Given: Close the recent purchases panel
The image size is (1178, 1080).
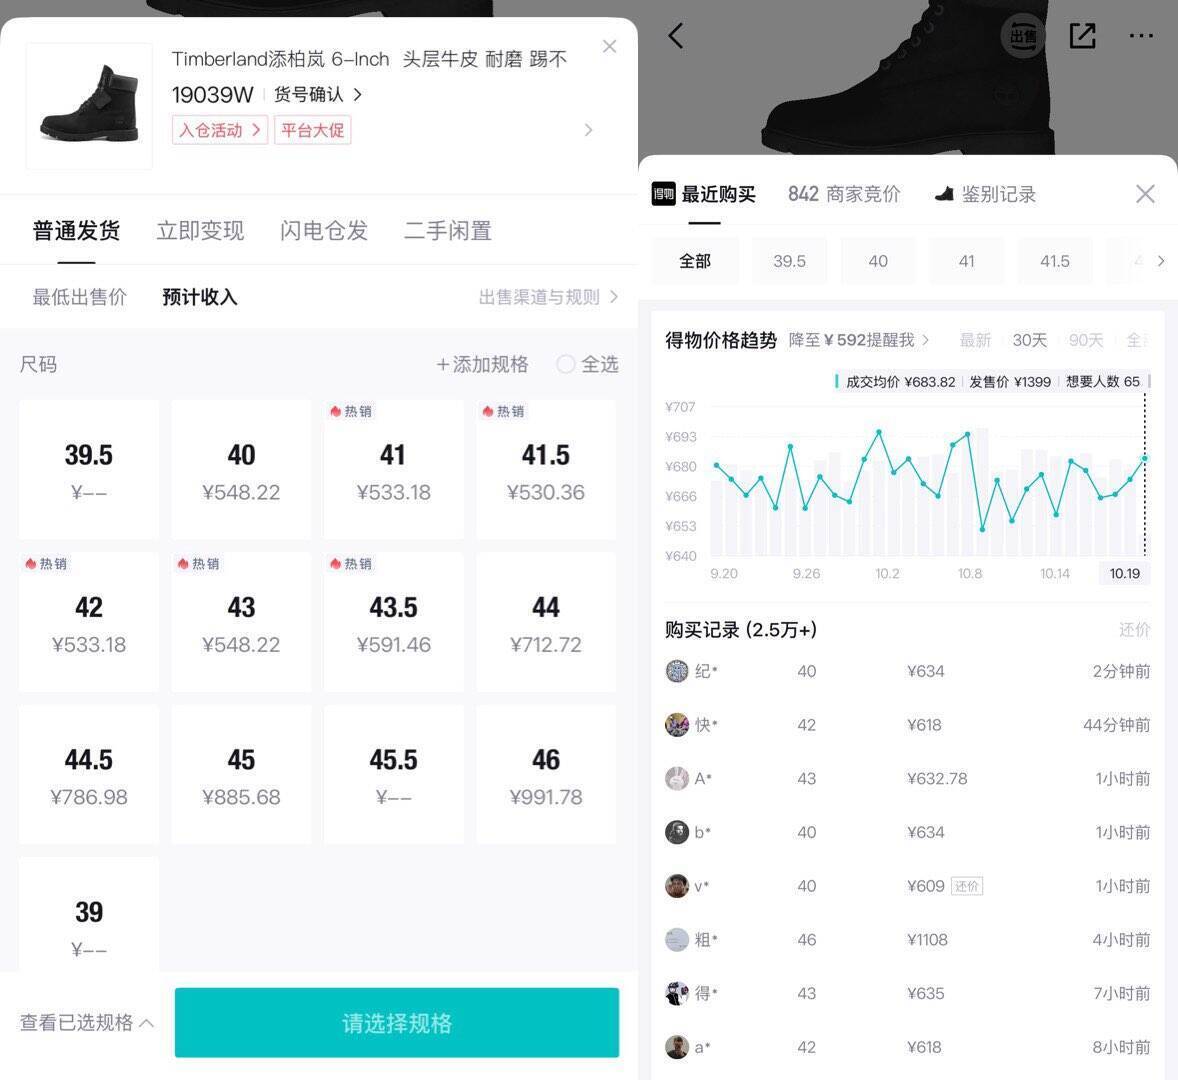Looking at the screenshot, I should coord(1145,194).
